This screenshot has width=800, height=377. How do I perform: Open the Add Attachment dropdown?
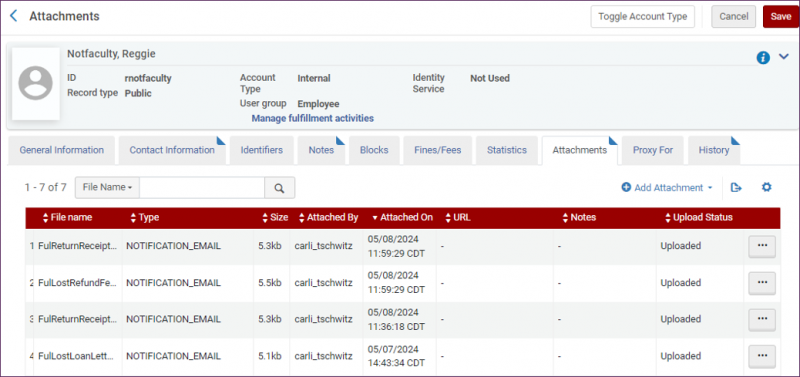[667, 188]
